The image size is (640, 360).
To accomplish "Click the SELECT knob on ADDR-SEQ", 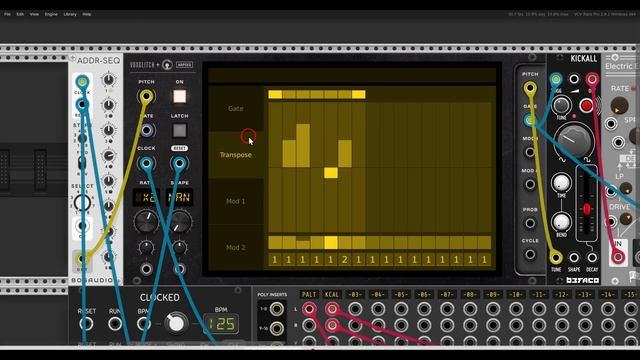I will (82, 202).
